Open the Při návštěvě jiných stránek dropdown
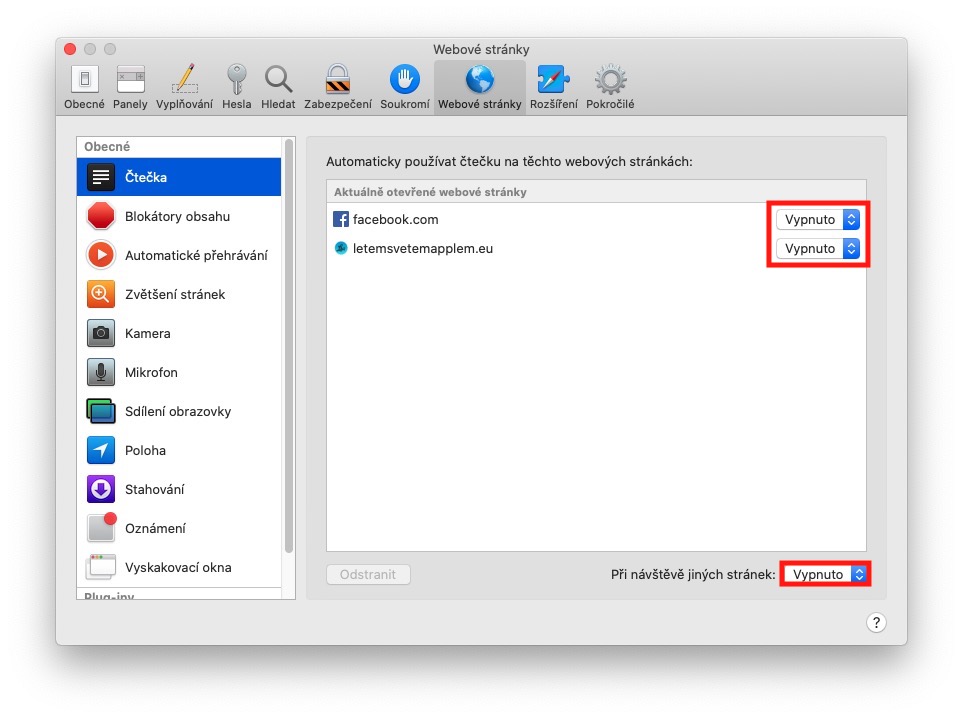Image resolution: width=963 pixels, height=719 pixels. [825, 574]
